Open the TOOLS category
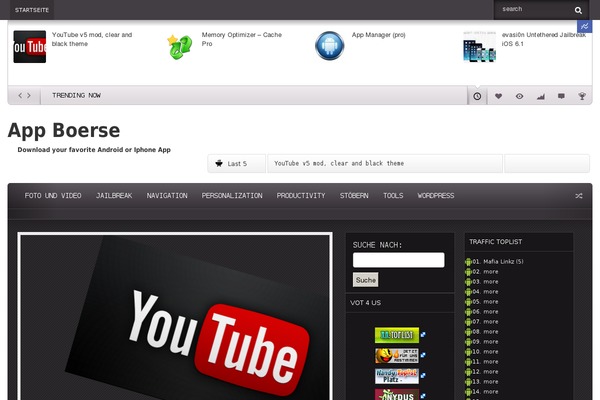The image size is (600, 400). click(393, 196)
